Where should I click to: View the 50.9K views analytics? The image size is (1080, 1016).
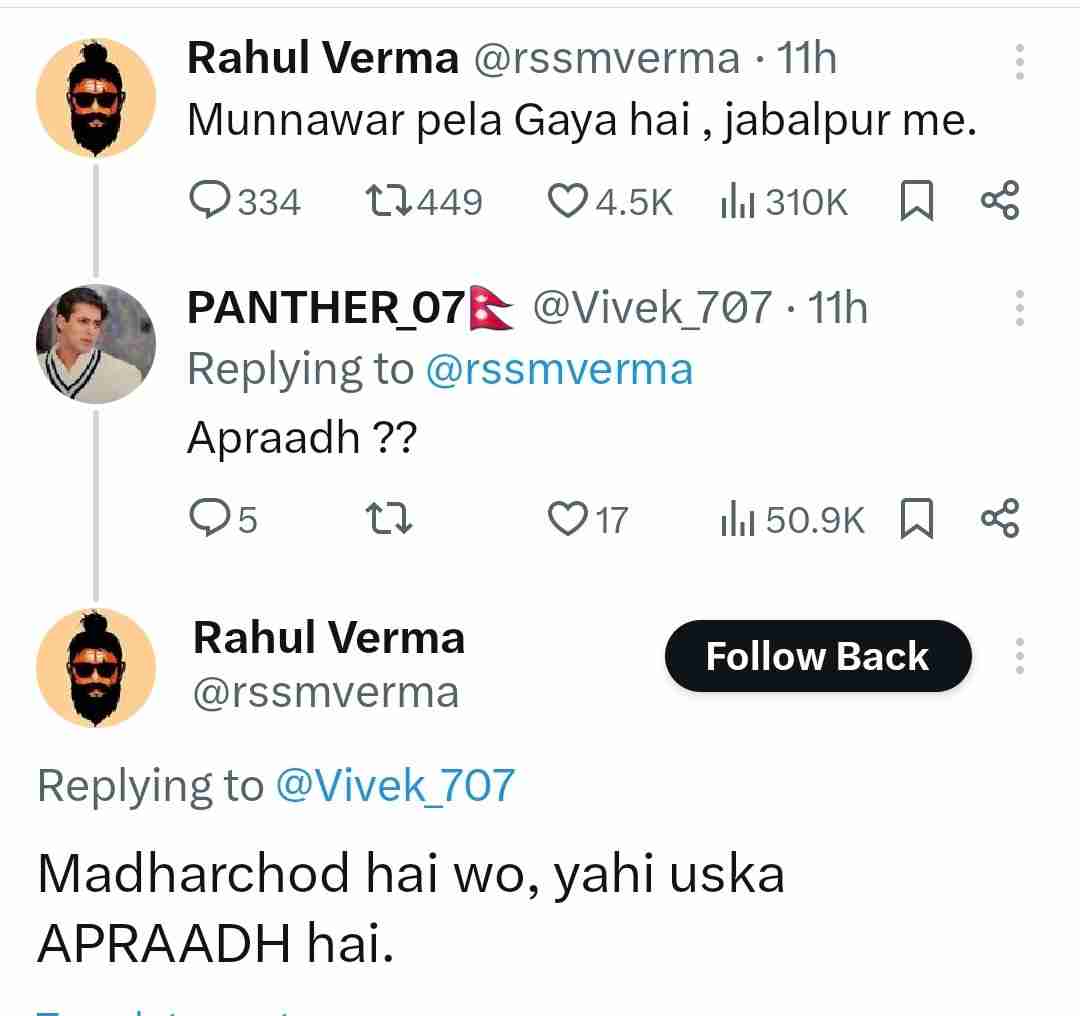point(738,518)
